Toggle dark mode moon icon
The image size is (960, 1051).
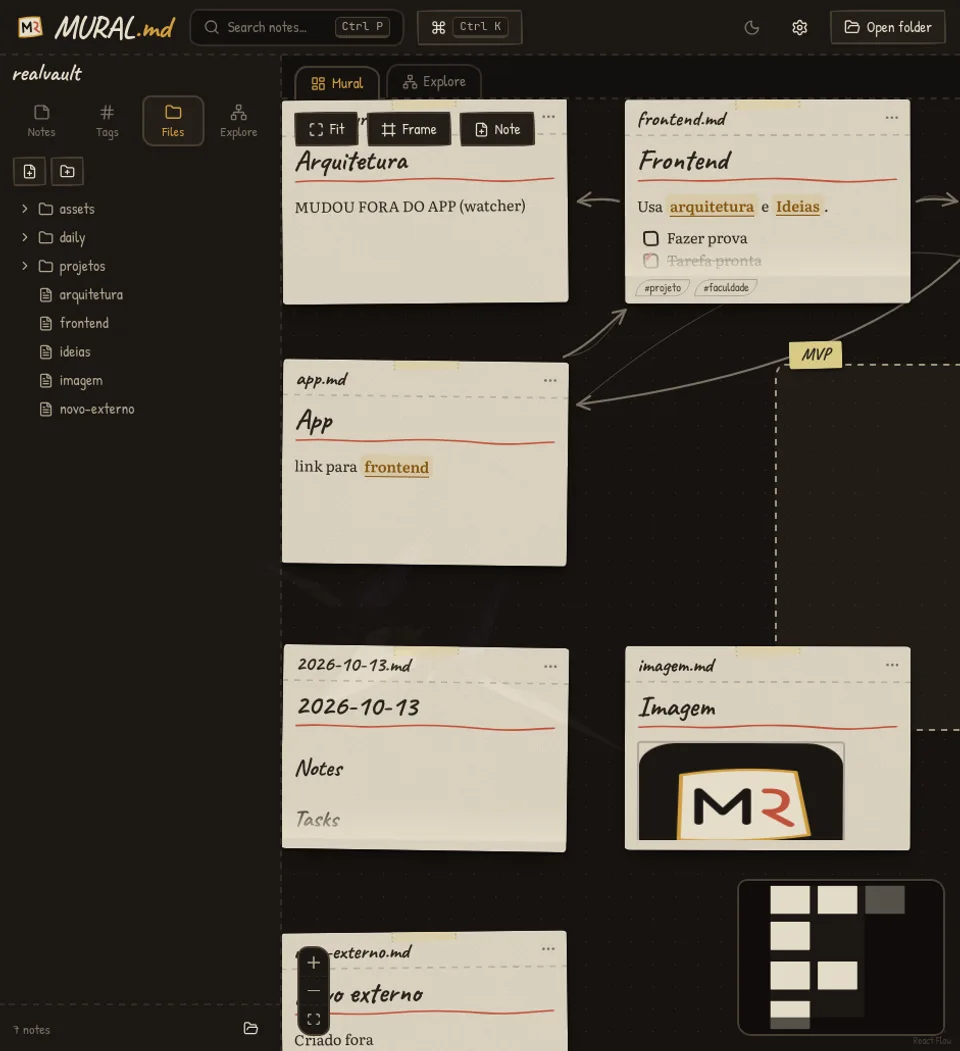[x=752, y=27]
